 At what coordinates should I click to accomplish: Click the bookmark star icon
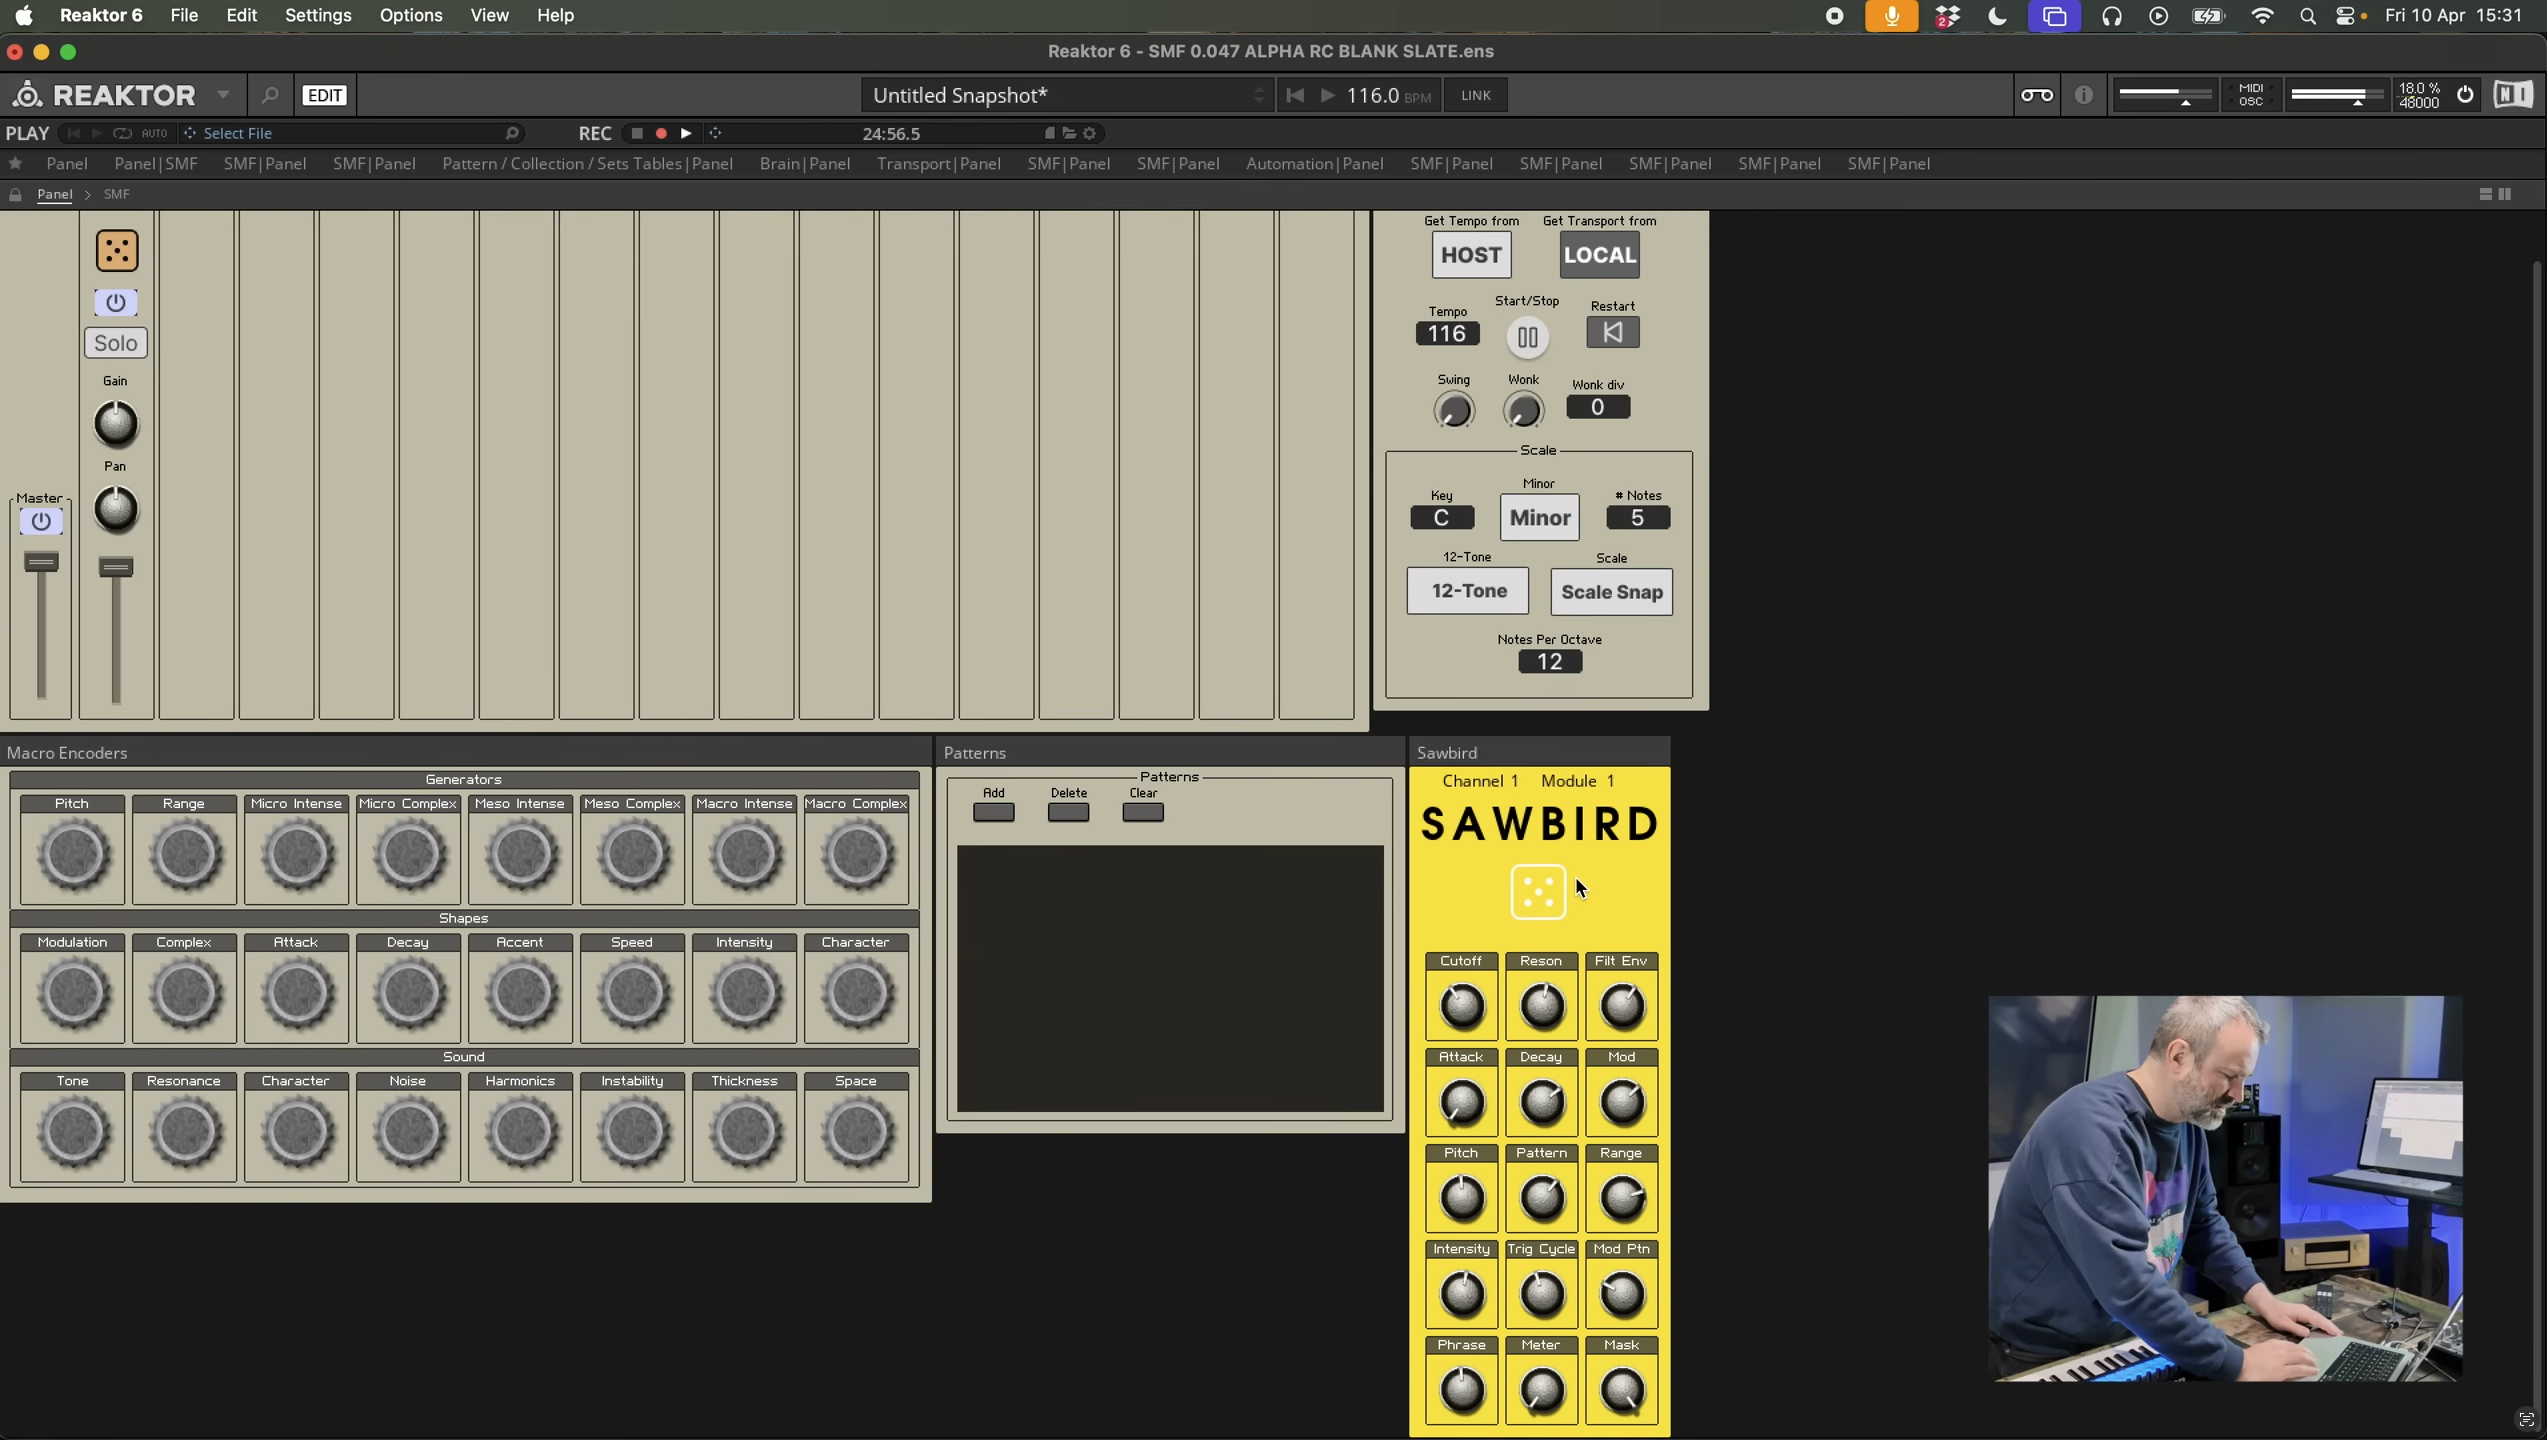(x=15, y=163)
